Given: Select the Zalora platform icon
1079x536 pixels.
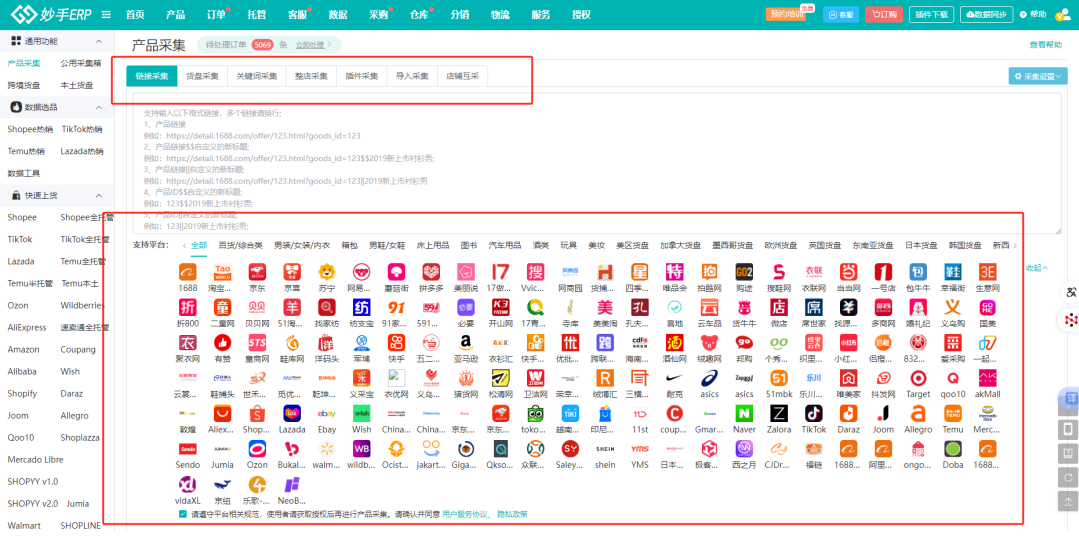Looking at the screenshot, I should click(x=779, y=414).
